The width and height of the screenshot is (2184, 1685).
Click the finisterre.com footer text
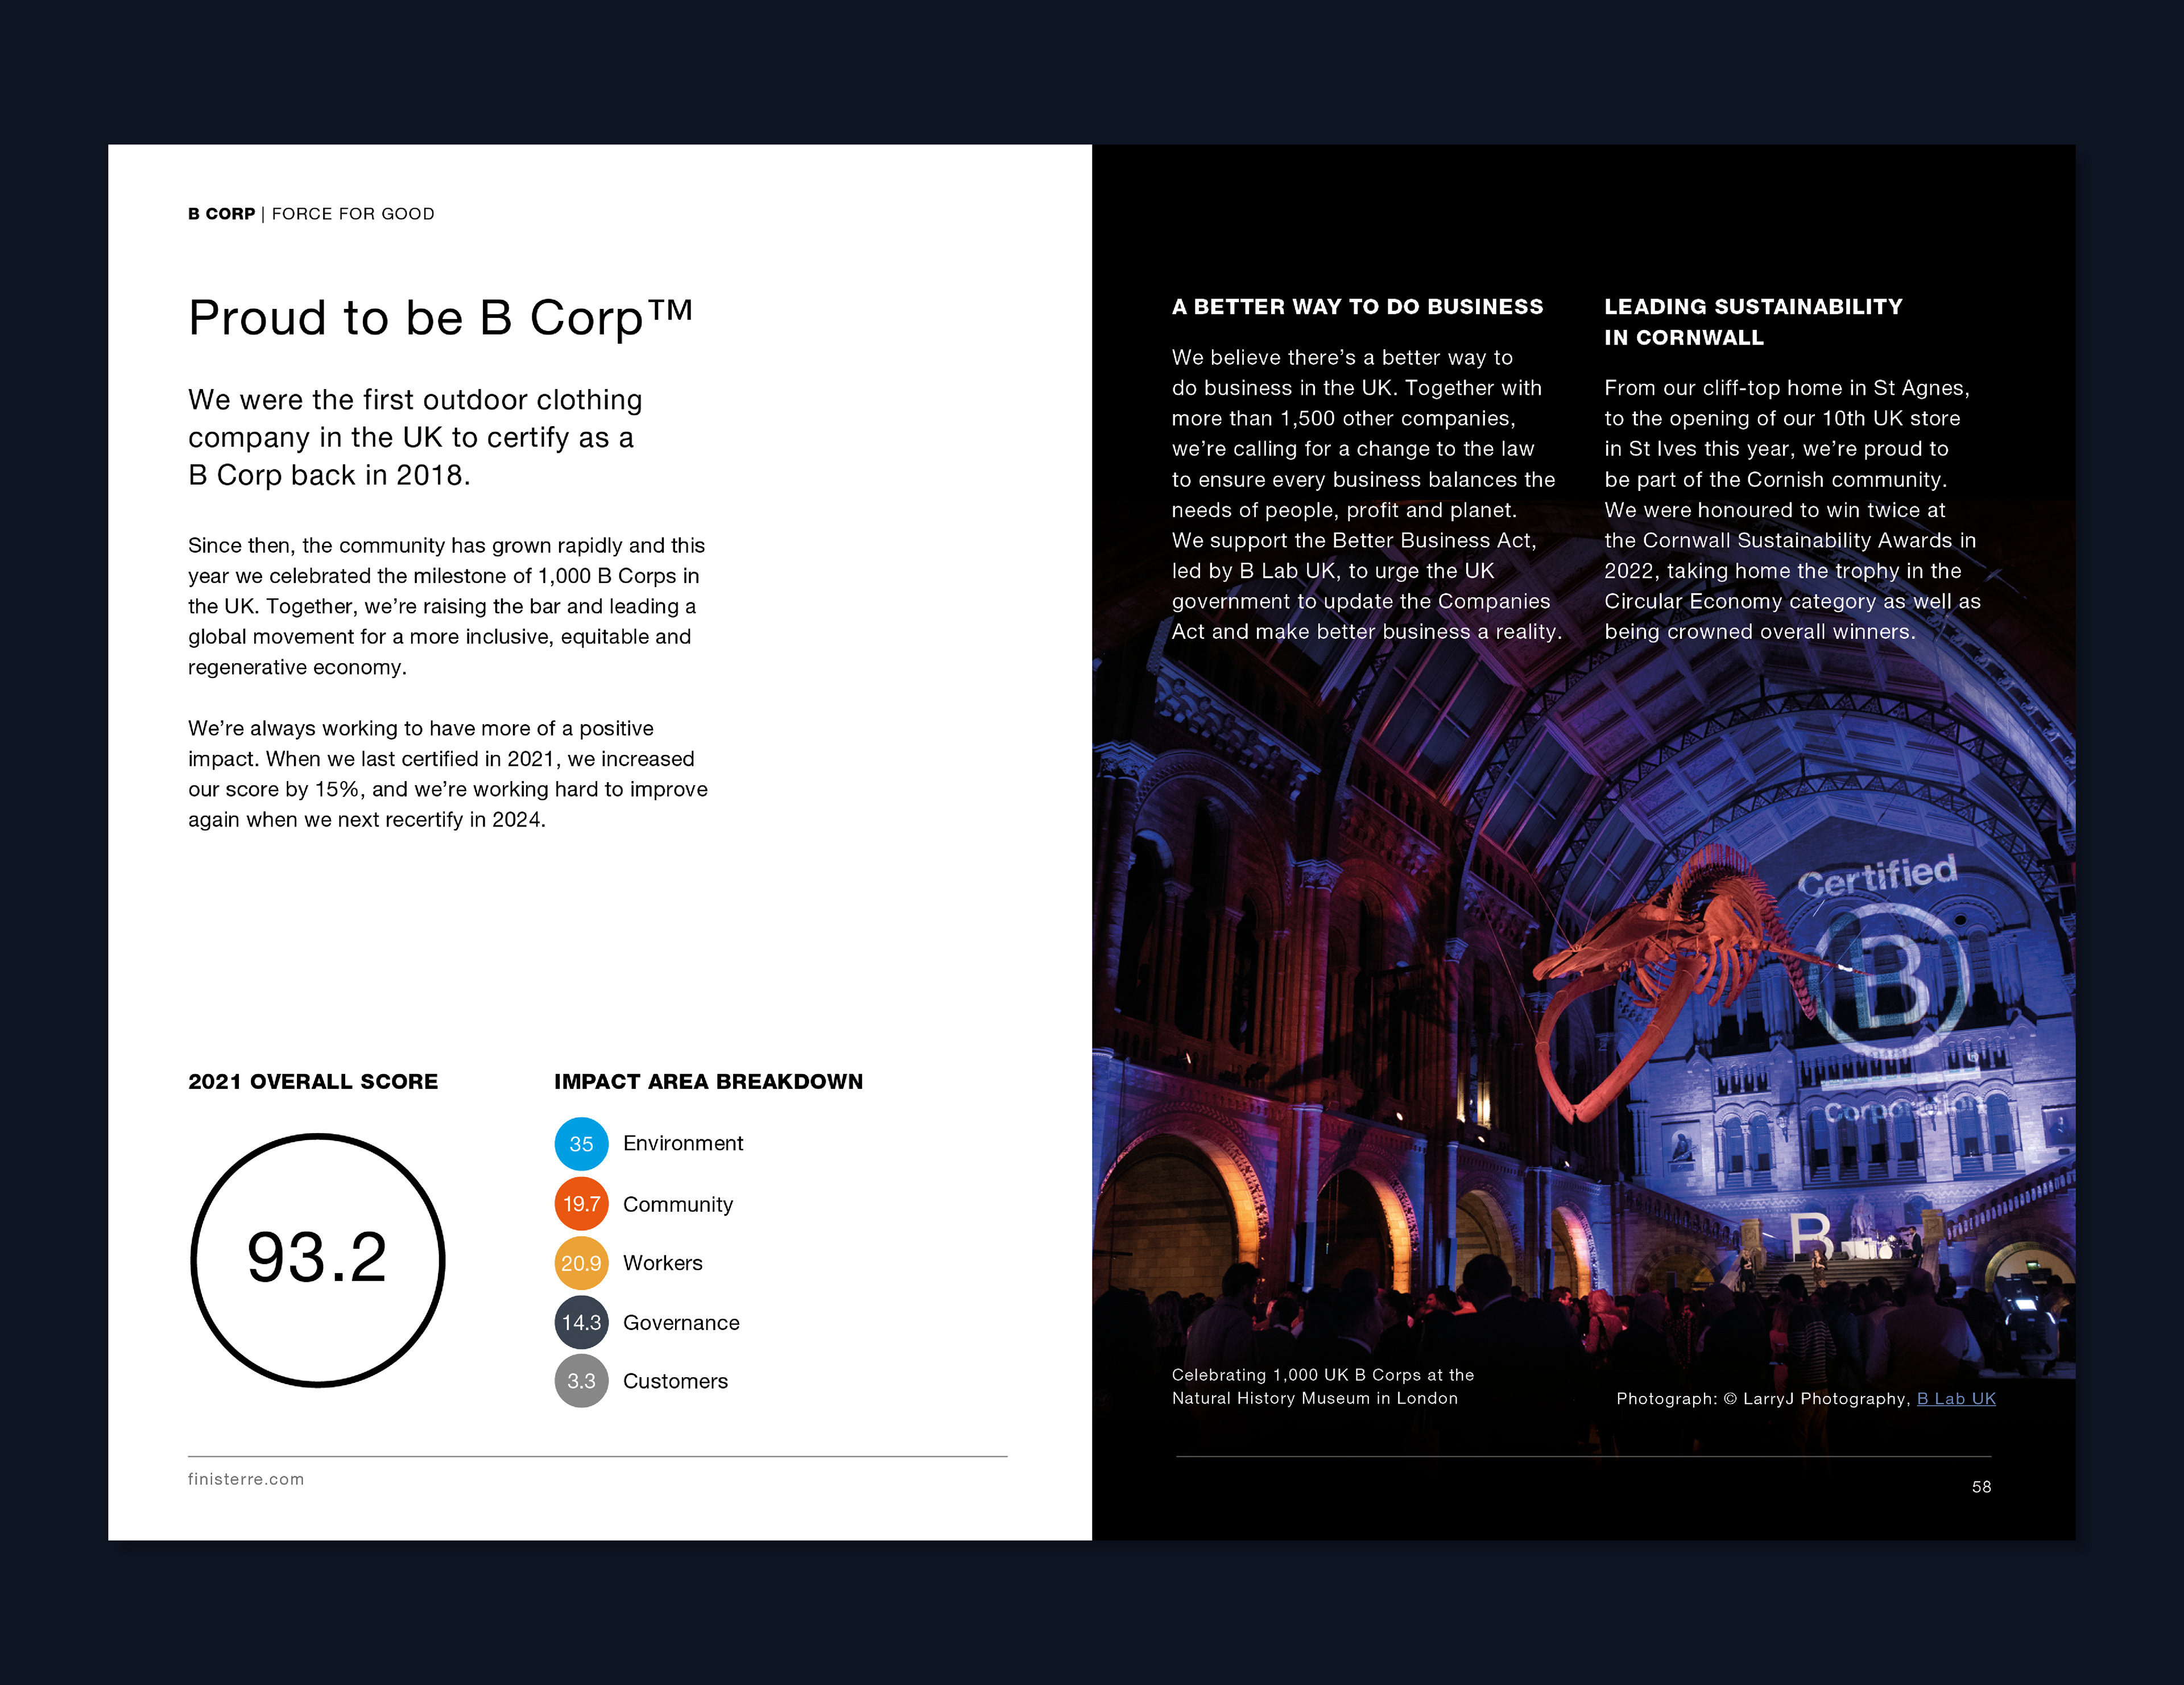pyautogui.click(x=246, y=1479)
